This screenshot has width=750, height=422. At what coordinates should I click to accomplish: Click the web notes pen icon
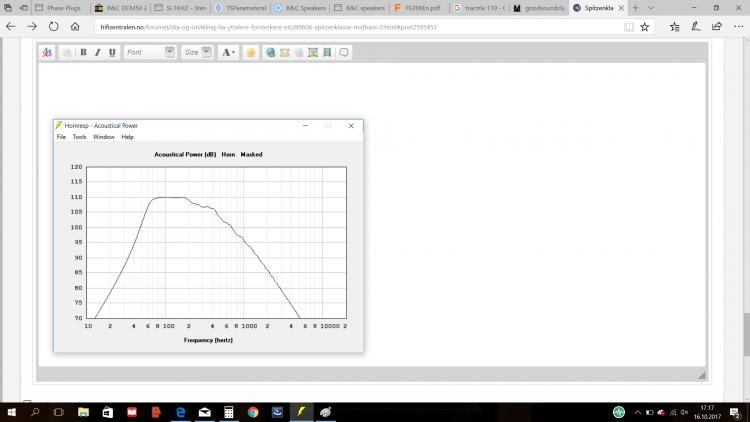696,27
